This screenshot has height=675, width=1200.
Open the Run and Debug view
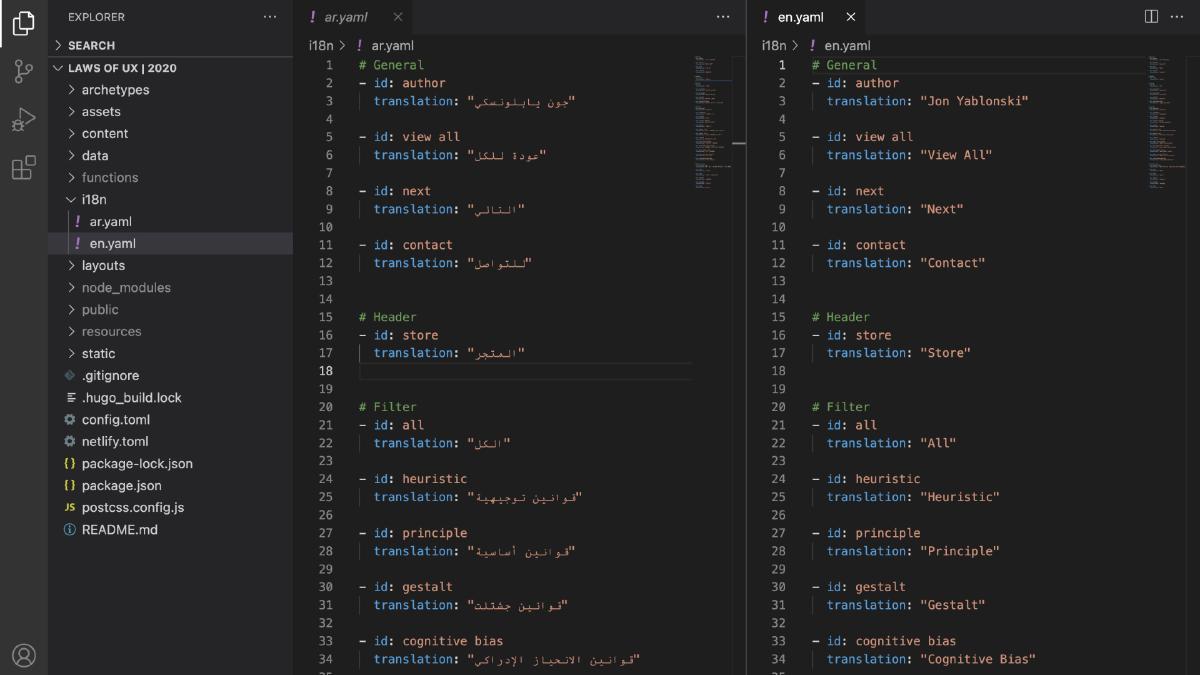(24, 119)
